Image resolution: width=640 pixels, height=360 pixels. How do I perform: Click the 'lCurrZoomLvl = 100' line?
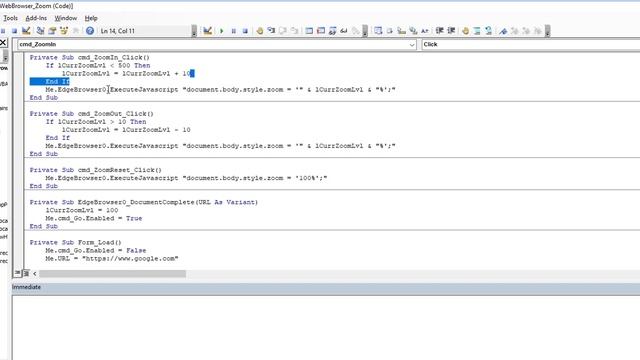[82, 210]
